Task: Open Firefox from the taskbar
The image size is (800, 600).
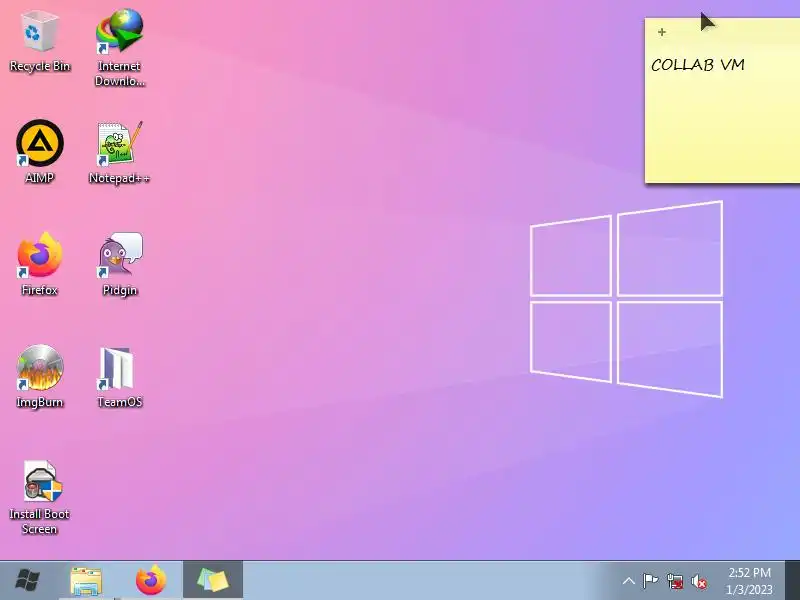Action: (151, 581)
